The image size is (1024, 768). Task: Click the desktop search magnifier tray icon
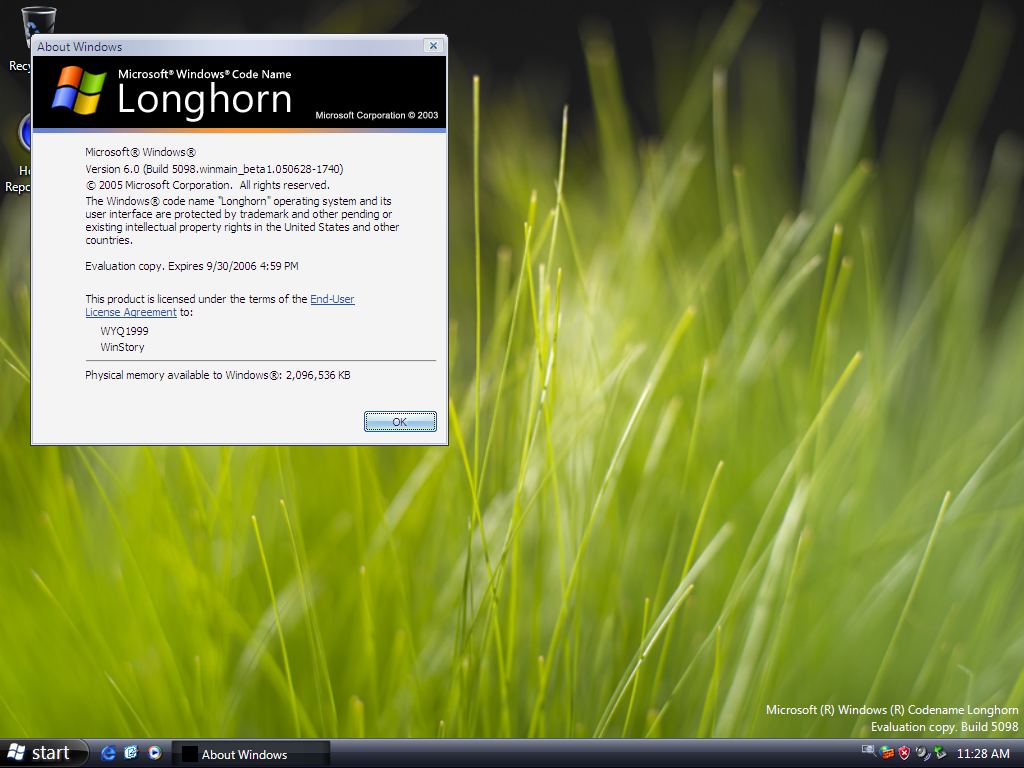pyautogui.click(x=868, y=751)
